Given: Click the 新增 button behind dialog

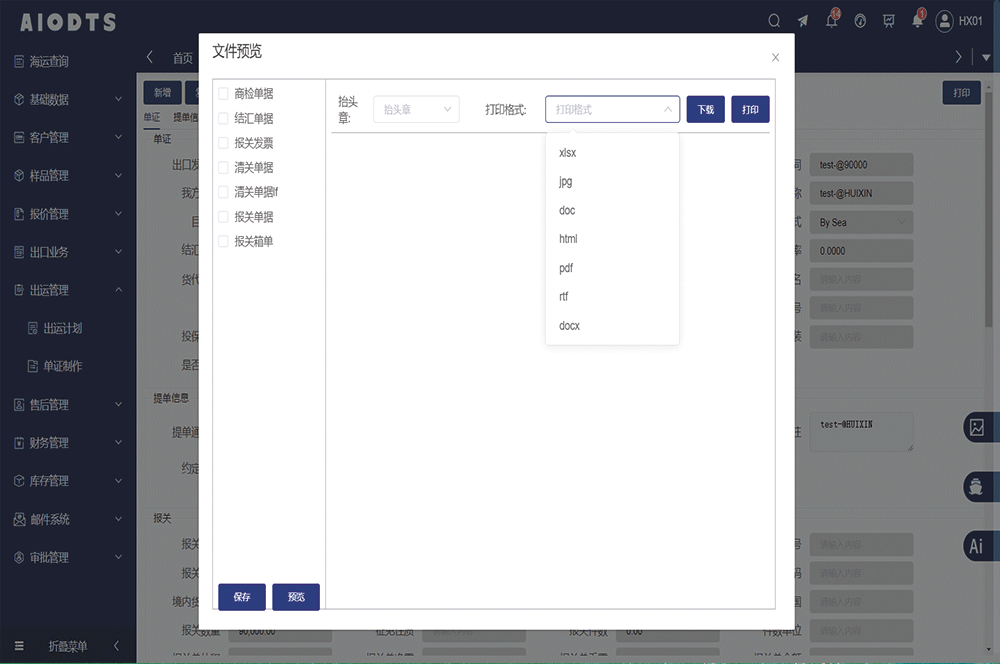Looking at the screenshot, I should 163,93.
